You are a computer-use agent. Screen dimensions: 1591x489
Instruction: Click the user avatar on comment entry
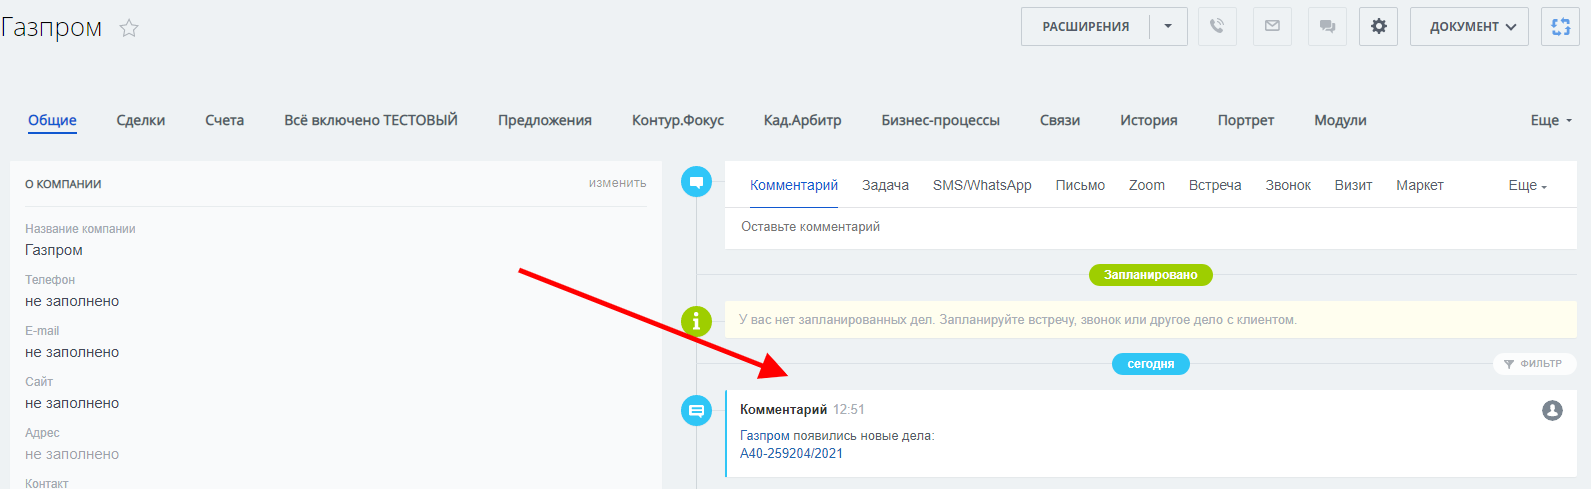click(x=1552, y=410)
